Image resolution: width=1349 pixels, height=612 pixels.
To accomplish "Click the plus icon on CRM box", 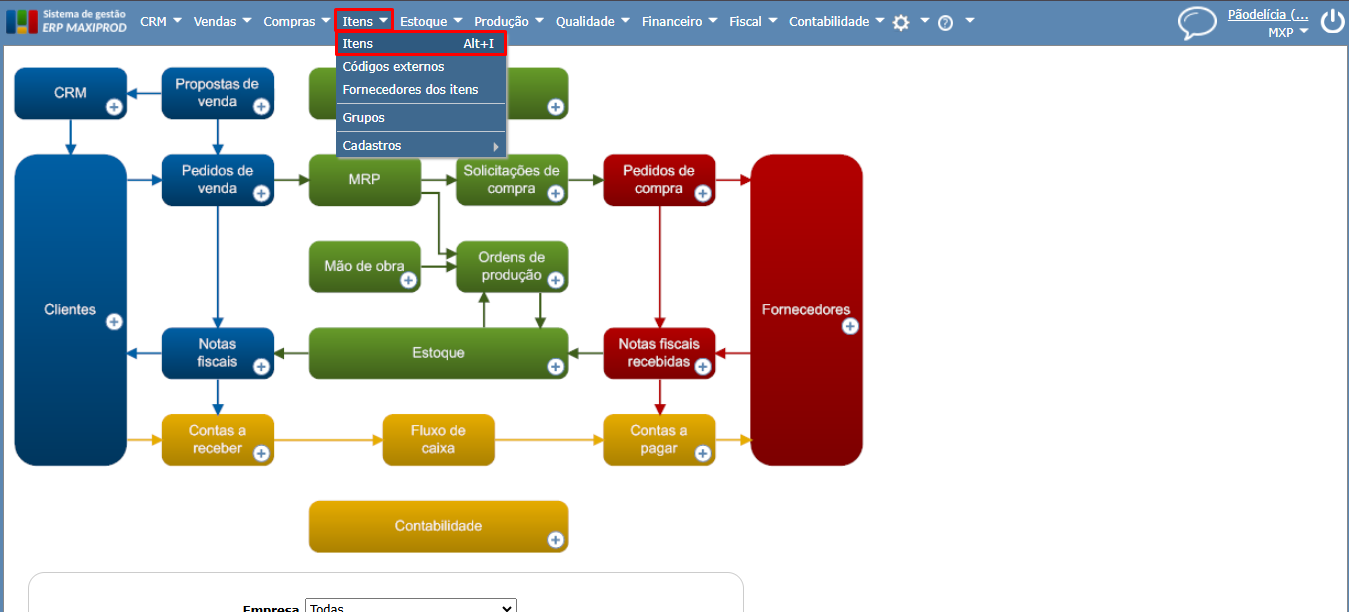I will (x=114, y=106).
